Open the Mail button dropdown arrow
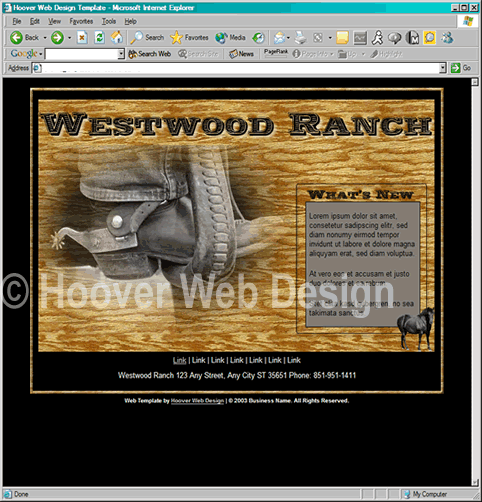The image size is (482, 502). (288, 38)
